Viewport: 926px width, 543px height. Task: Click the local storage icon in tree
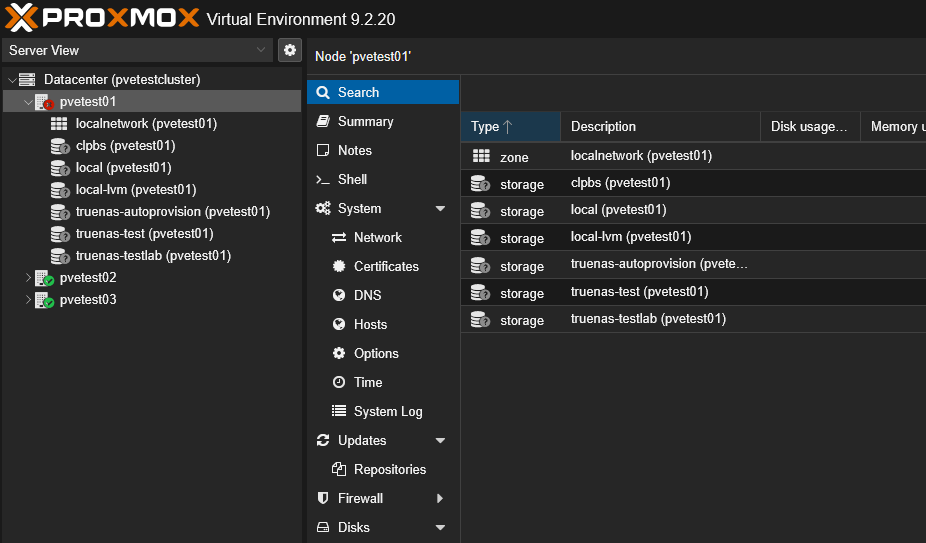point(60,168)
